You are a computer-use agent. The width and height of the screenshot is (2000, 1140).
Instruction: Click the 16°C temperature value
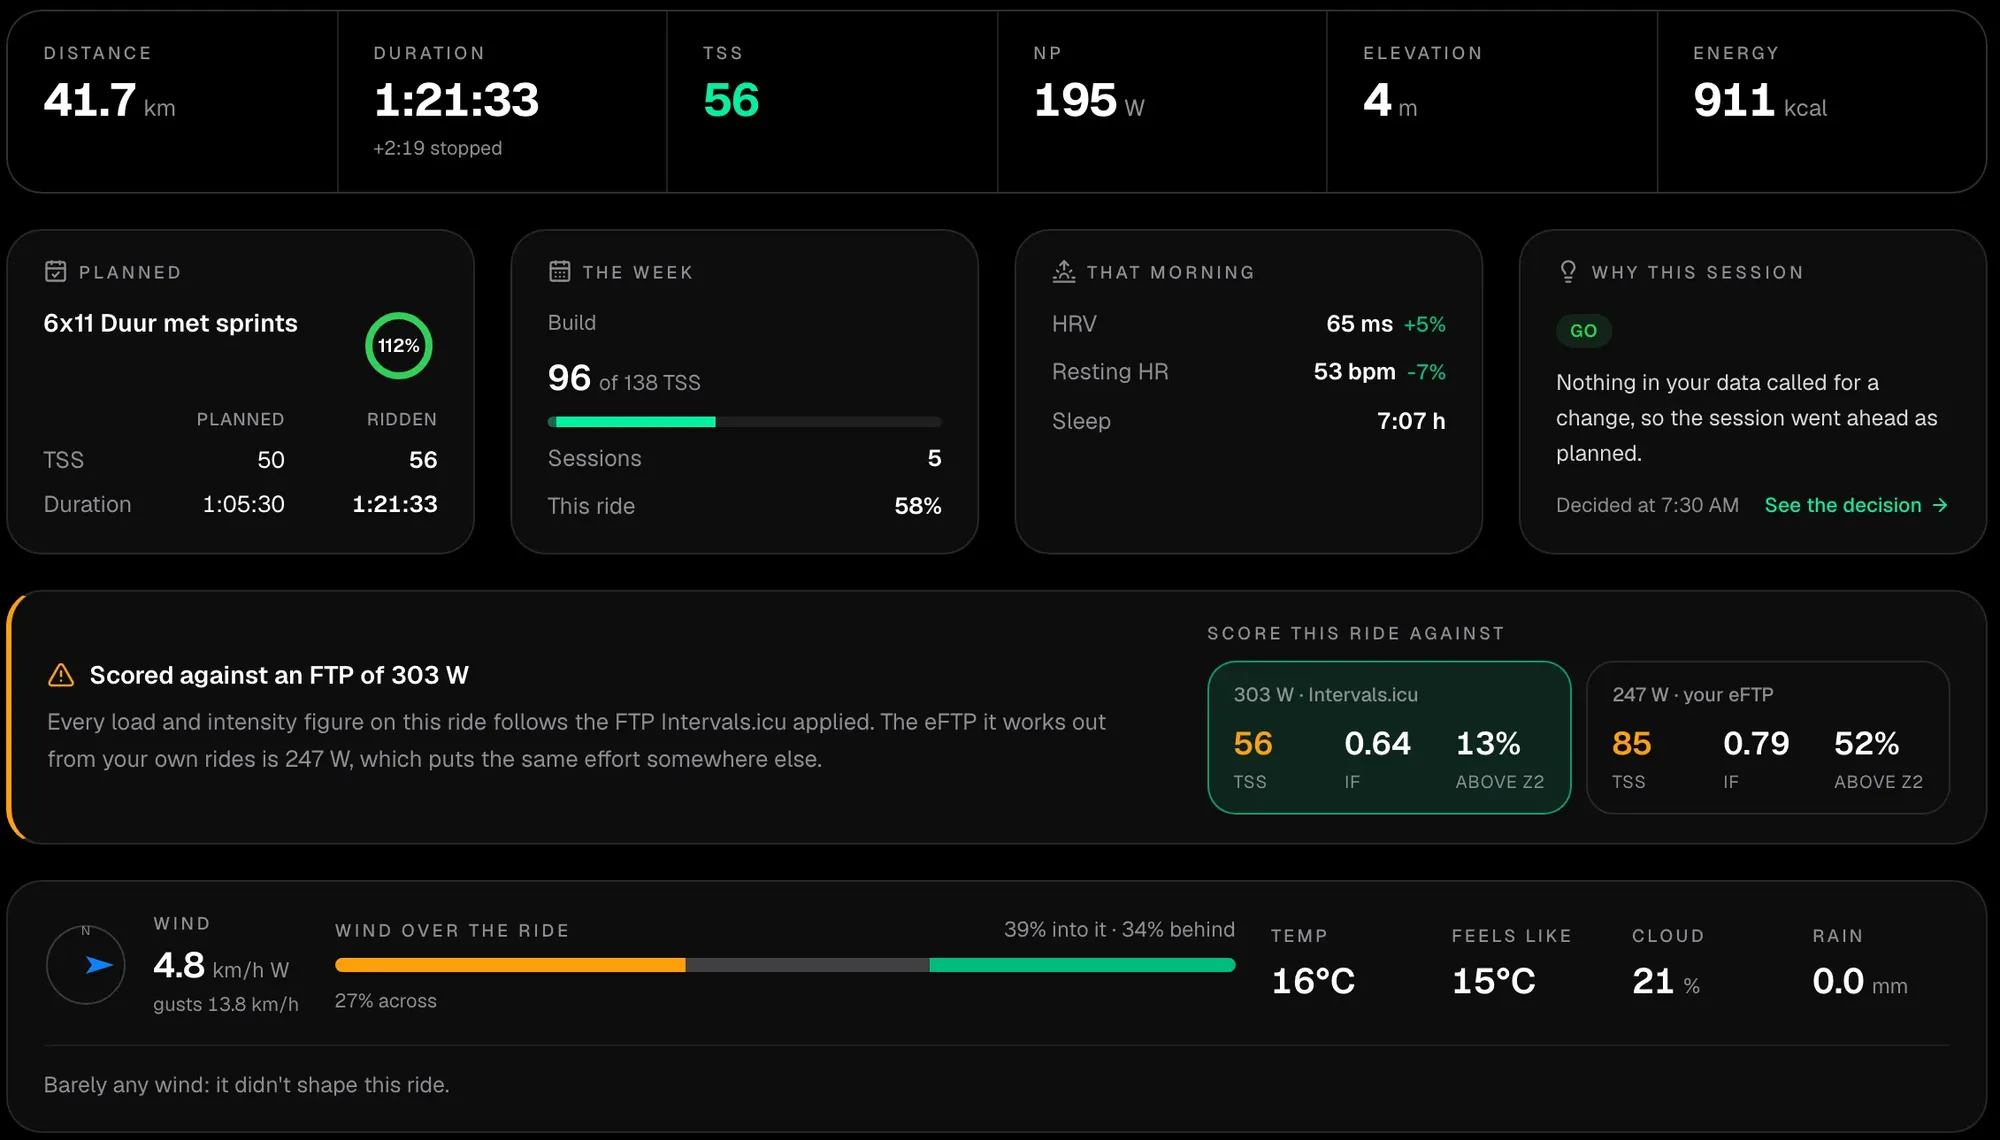tap(1313, 981)
